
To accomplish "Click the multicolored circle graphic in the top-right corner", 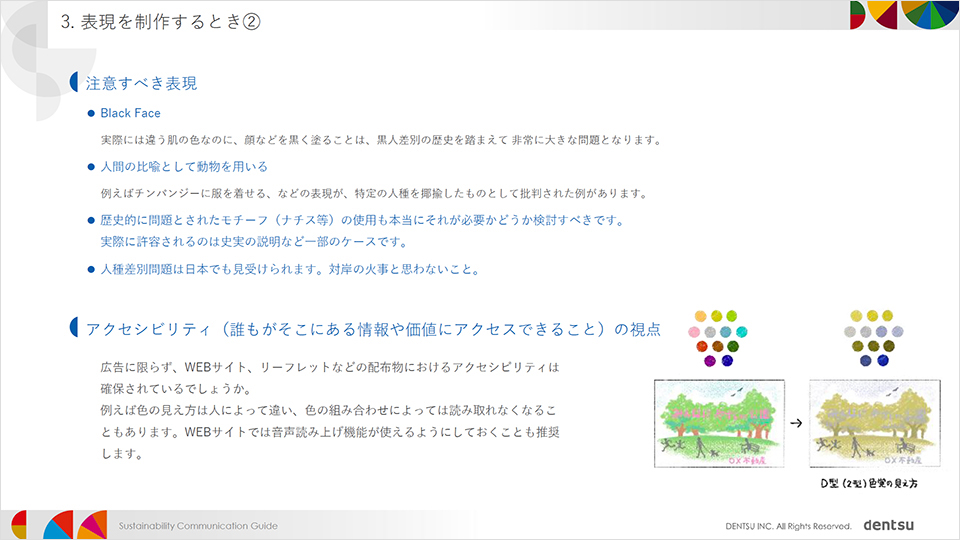I will click(x=929, y=13).
